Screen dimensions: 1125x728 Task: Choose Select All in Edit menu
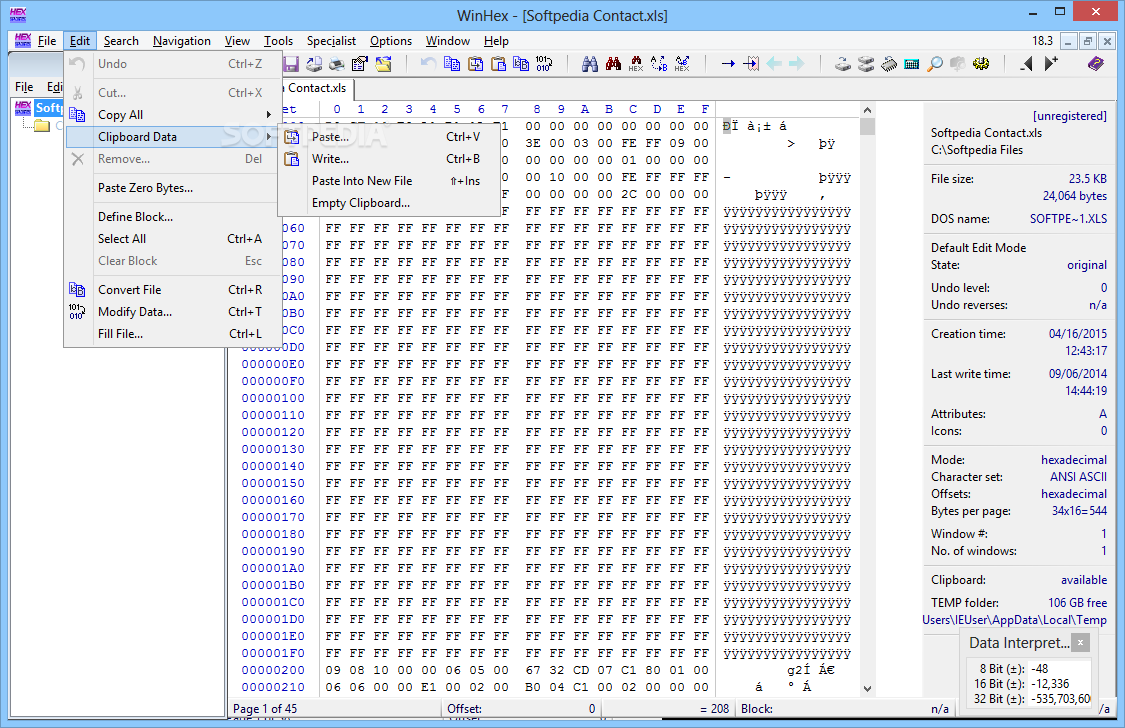172,239
